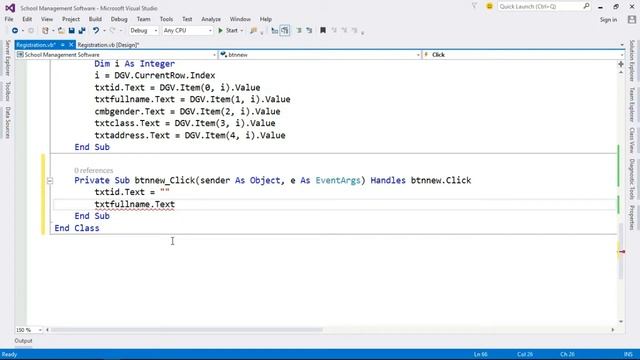The width and height of the screenshot is (640, 360).
Task: Open the File menu
Action: pyautogui.click(x=9, y=19)
